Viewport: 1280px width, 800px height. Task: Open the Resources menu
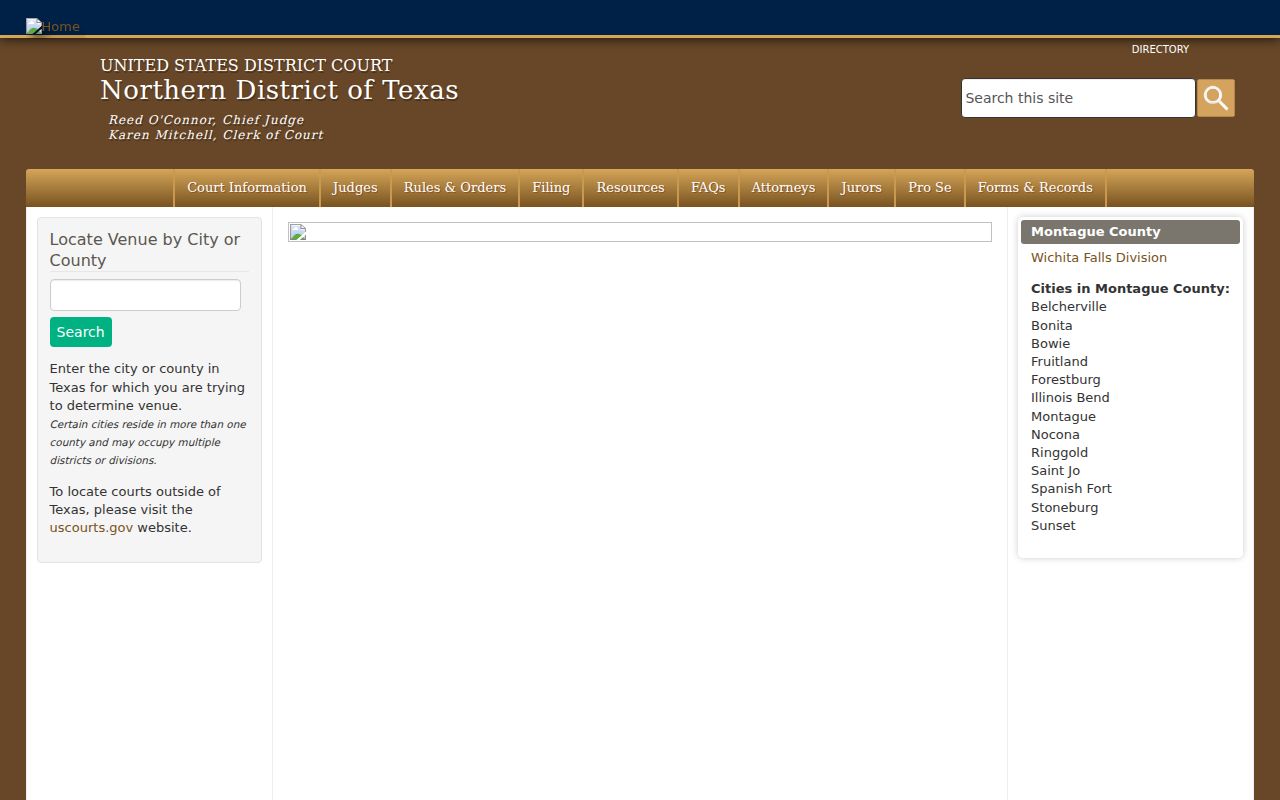click(x=630, y=188)
